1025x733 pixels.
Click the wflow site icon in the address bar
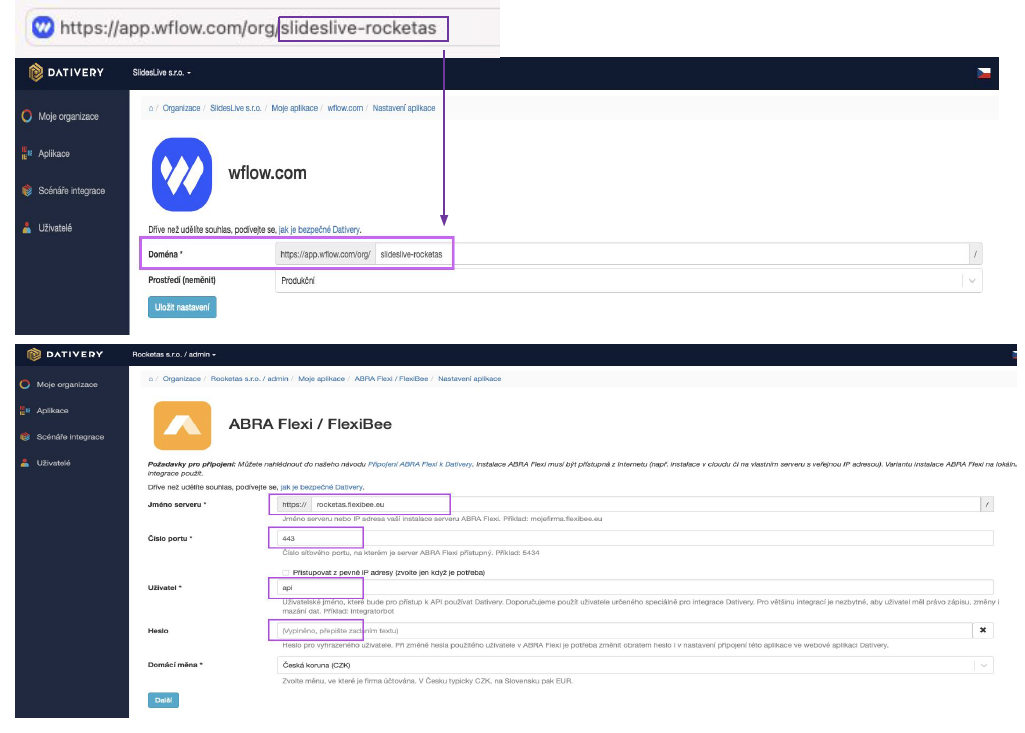pyautogui.click(x=43, y=27)
